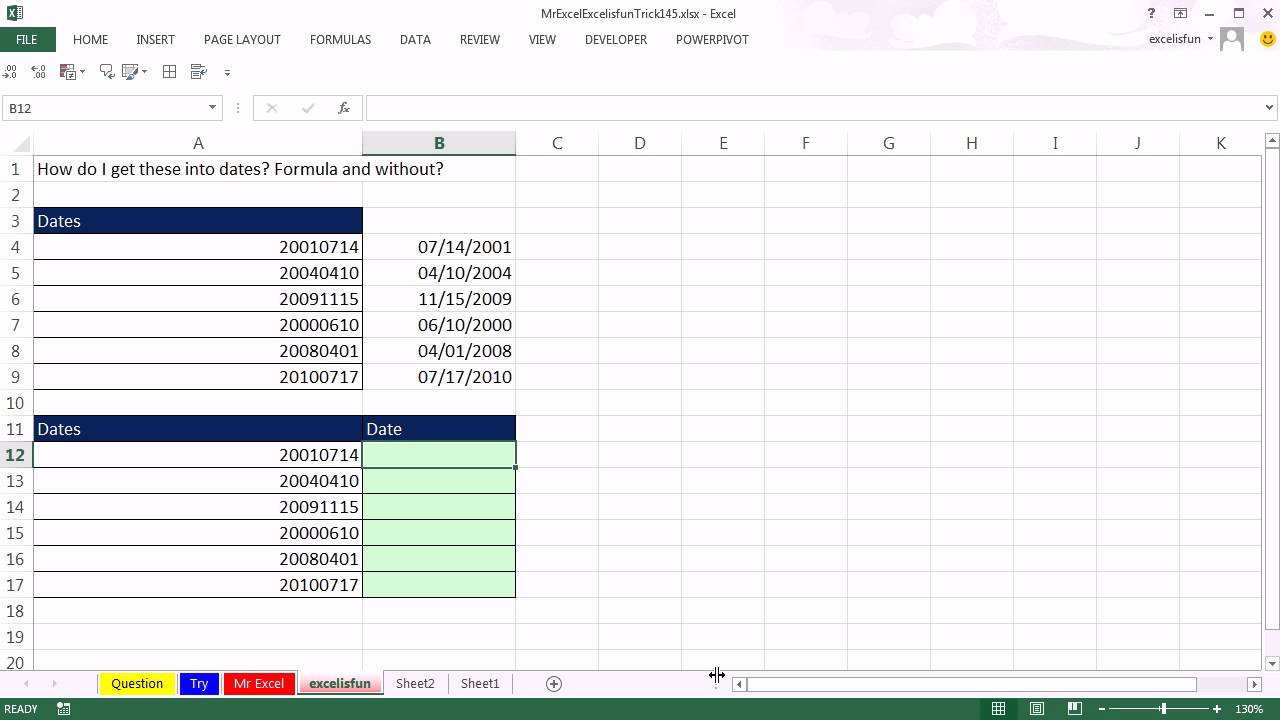Select cell B6 containing 11/15/2009
The image size is (1280, 720).
coord(439,299)
